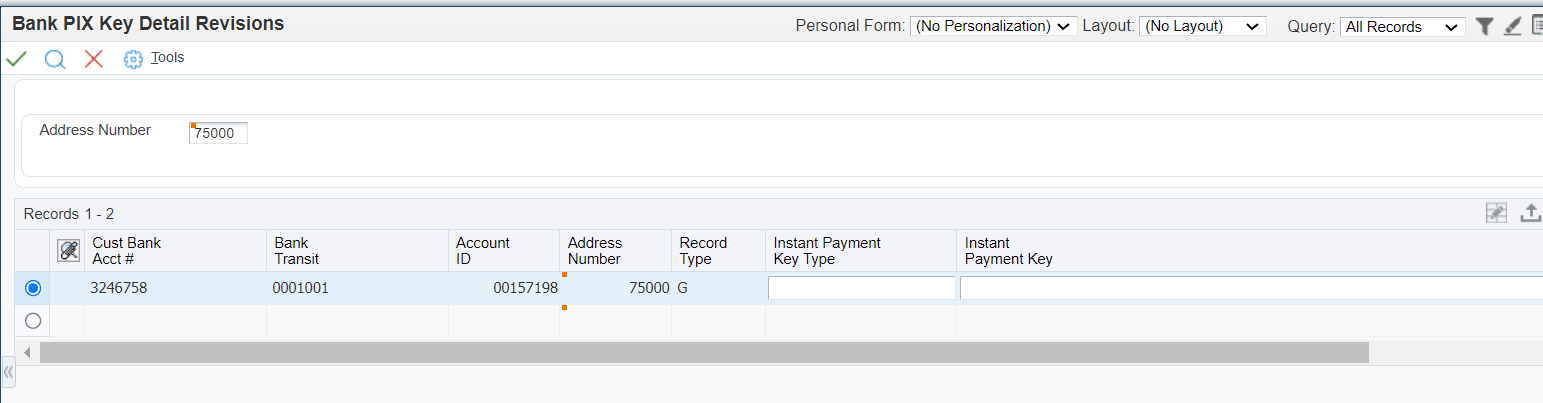This screenshot has width=1543, height=403.
Task: Click the Find magnifier icon
Action: 55,59
